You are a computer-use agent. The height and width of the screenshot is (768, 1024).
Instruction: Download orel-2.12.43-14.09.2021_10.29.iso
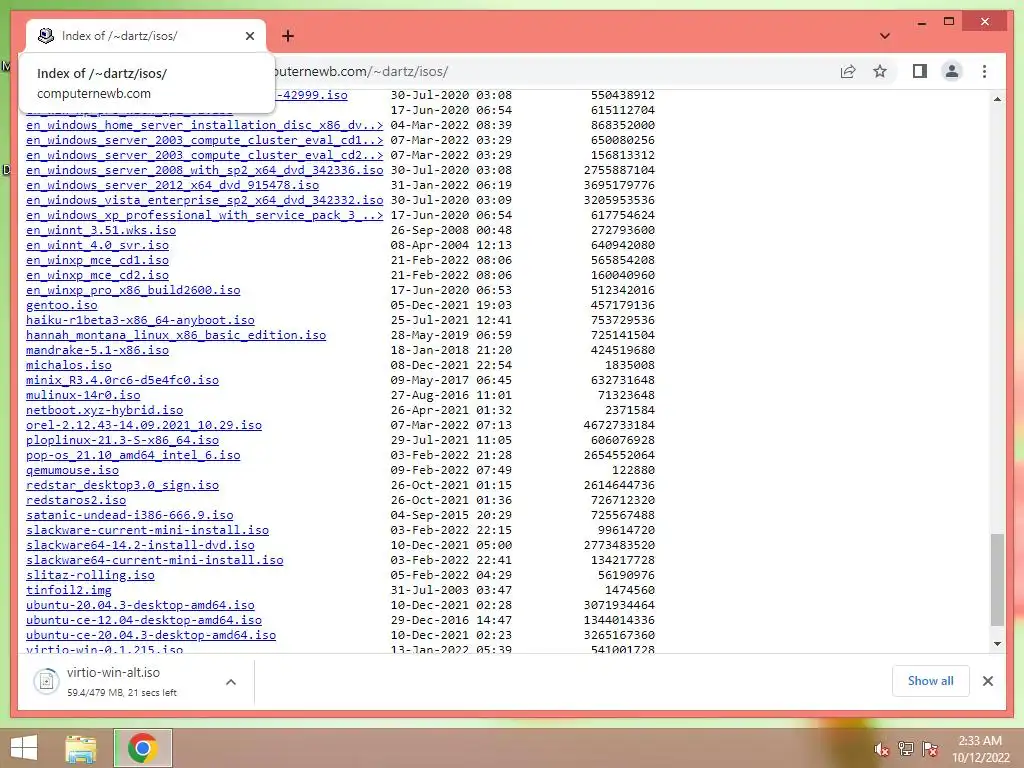pos(144,425)
